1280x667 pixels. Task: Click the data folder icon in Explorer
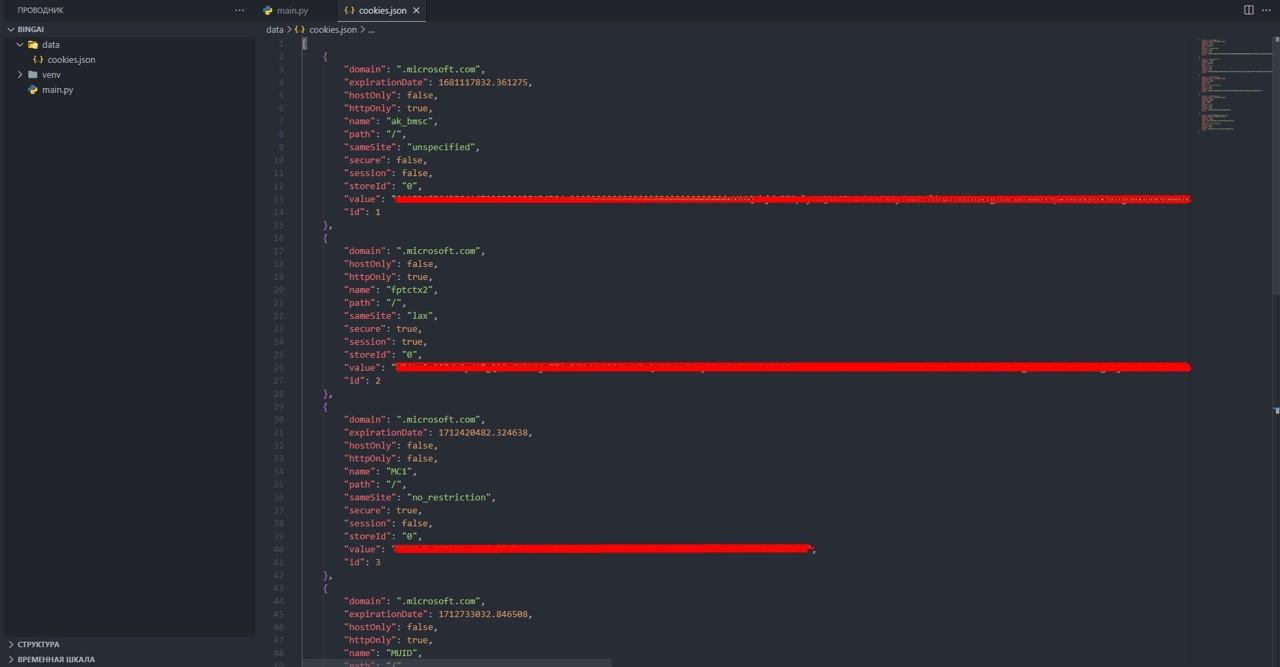[x=33, y=45]
